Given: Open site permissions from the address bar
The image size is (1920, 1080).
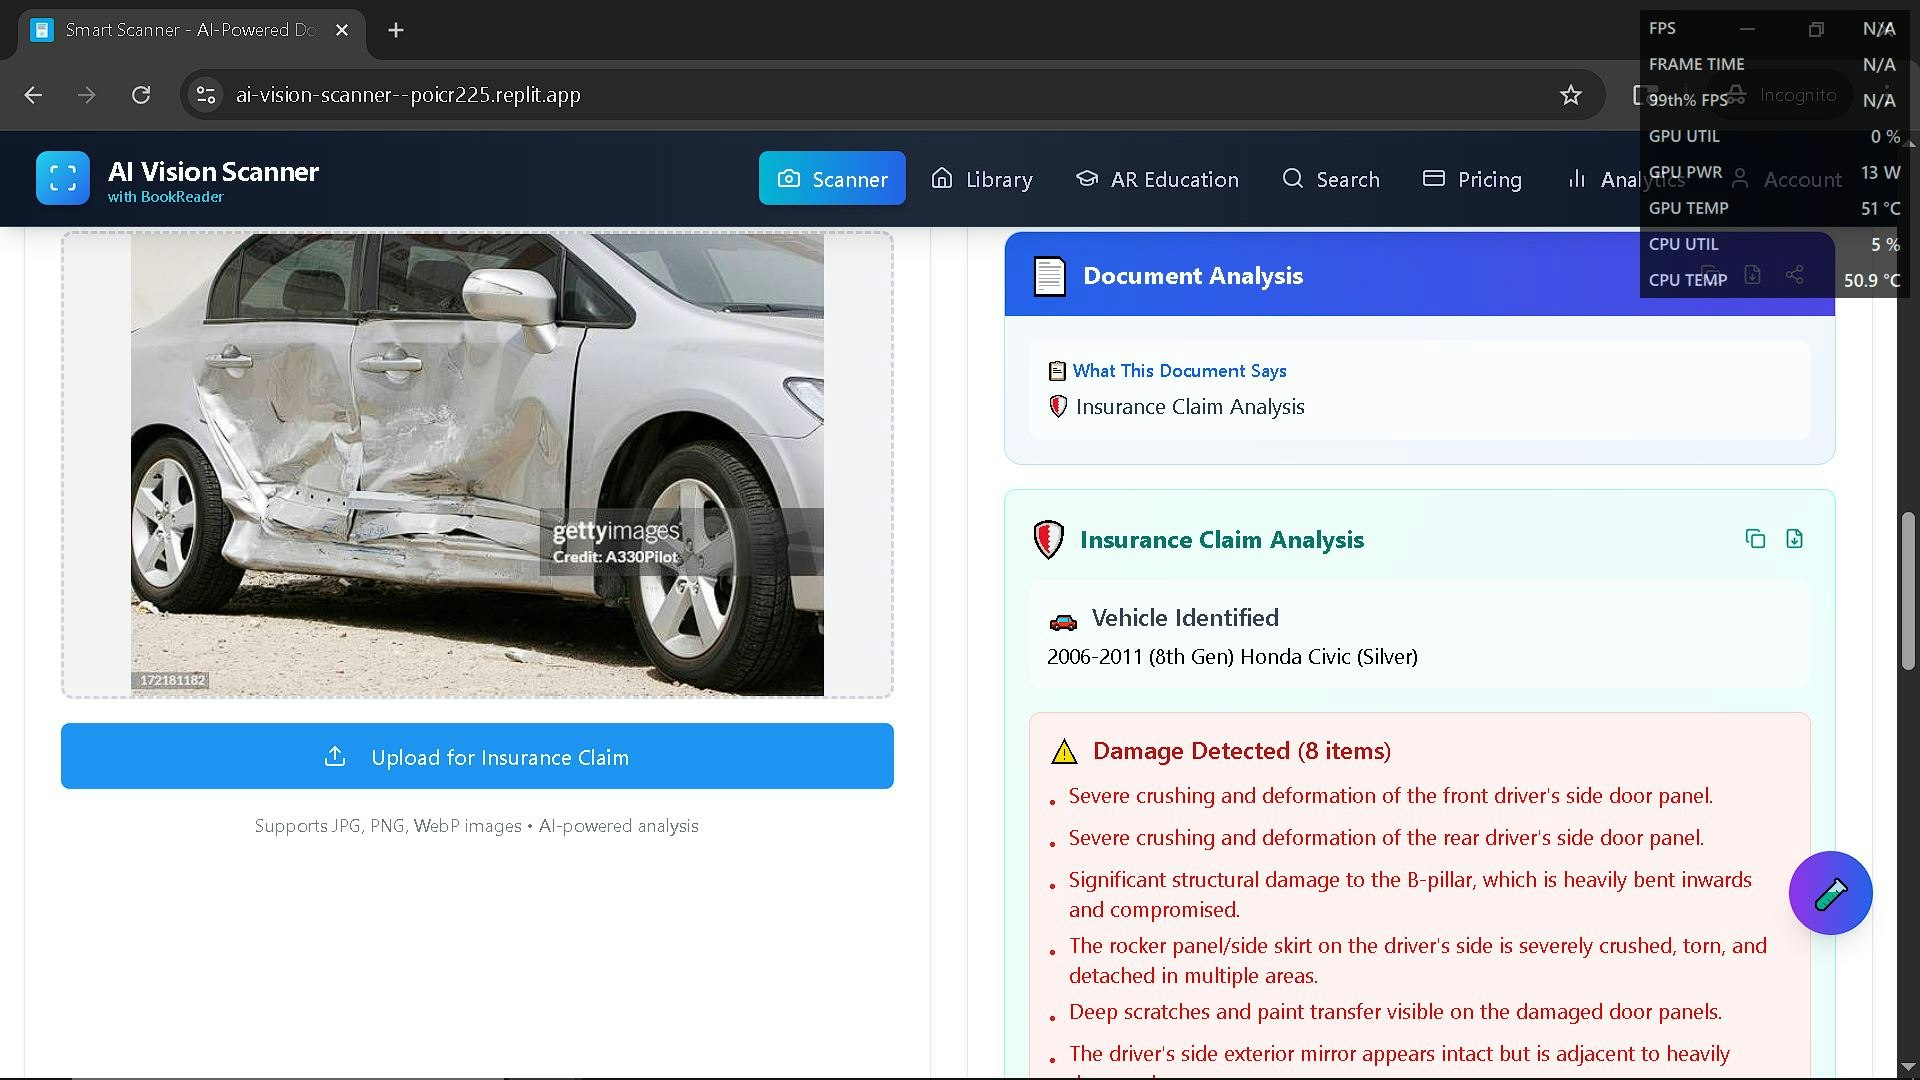Looking at the screenshot, I should [206, 95].
